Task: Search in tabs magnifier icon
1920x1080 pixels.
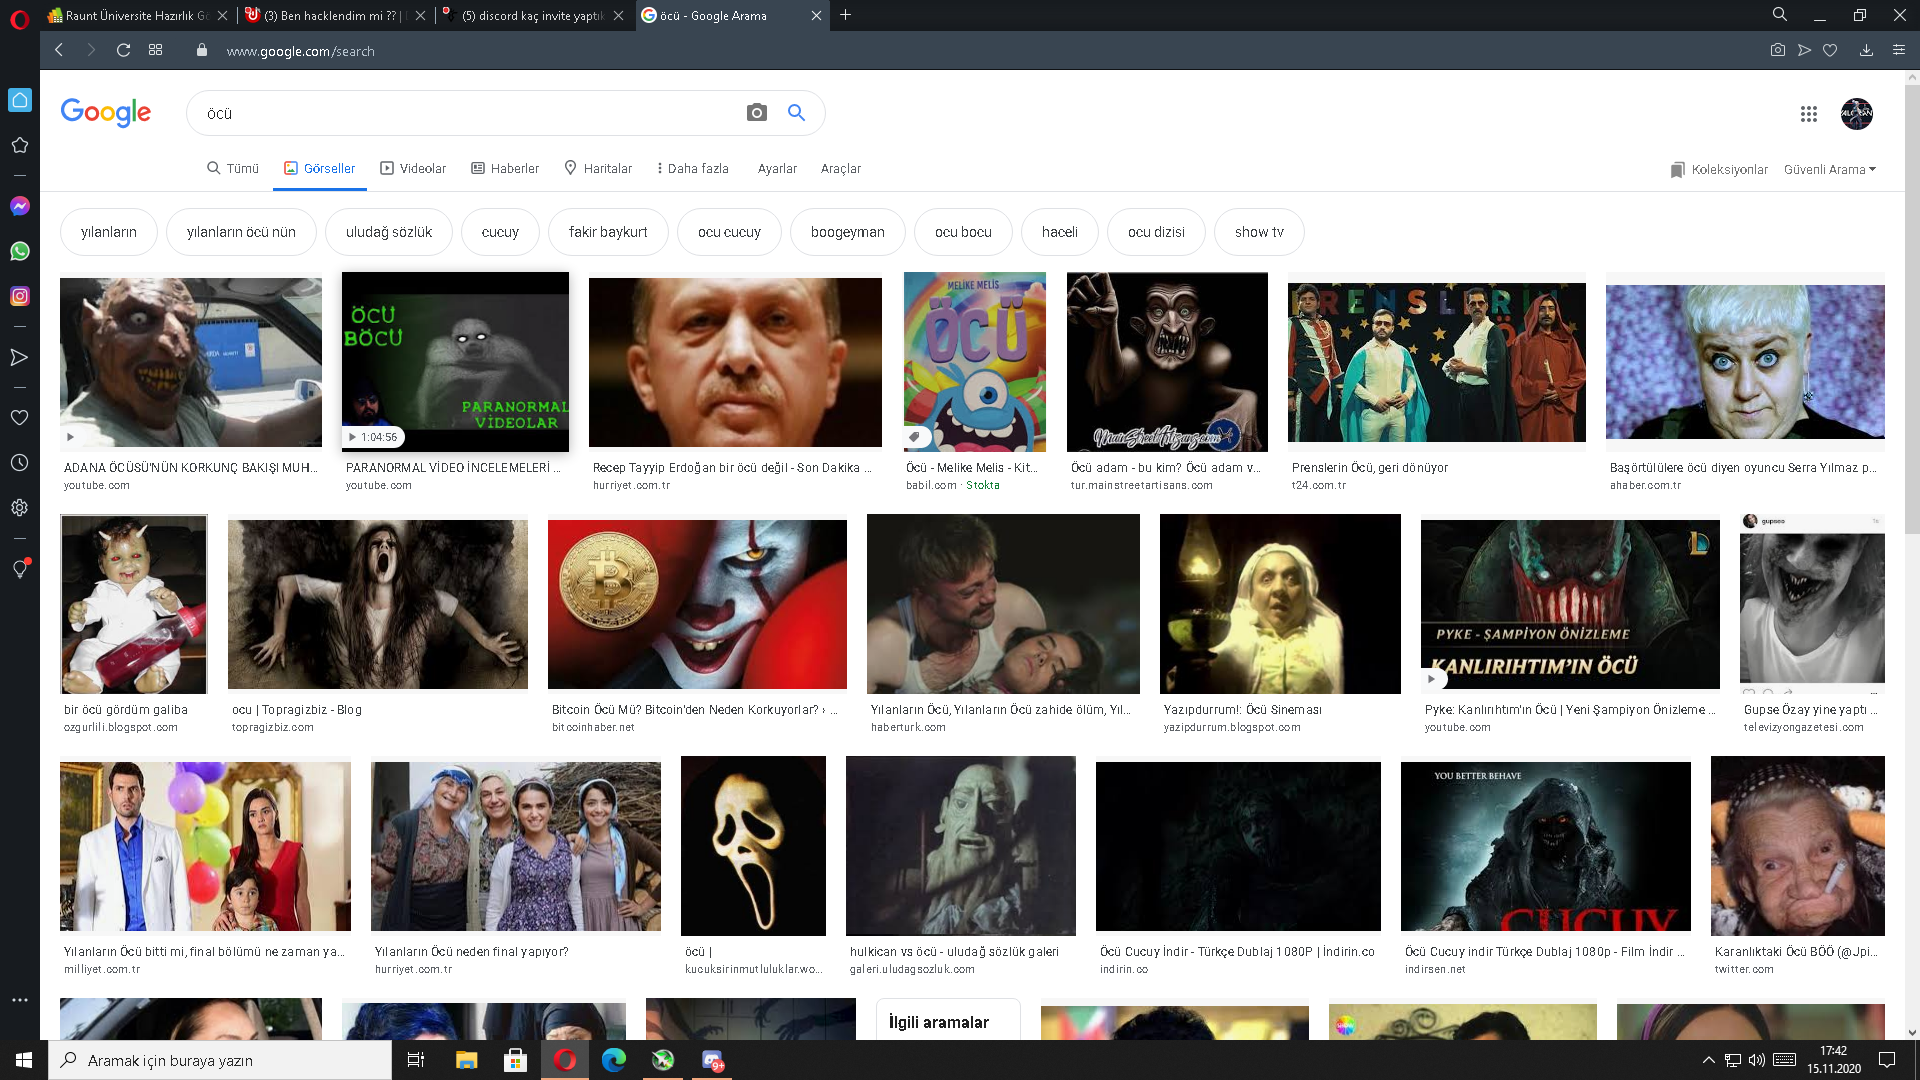Action: (1780, 15)
